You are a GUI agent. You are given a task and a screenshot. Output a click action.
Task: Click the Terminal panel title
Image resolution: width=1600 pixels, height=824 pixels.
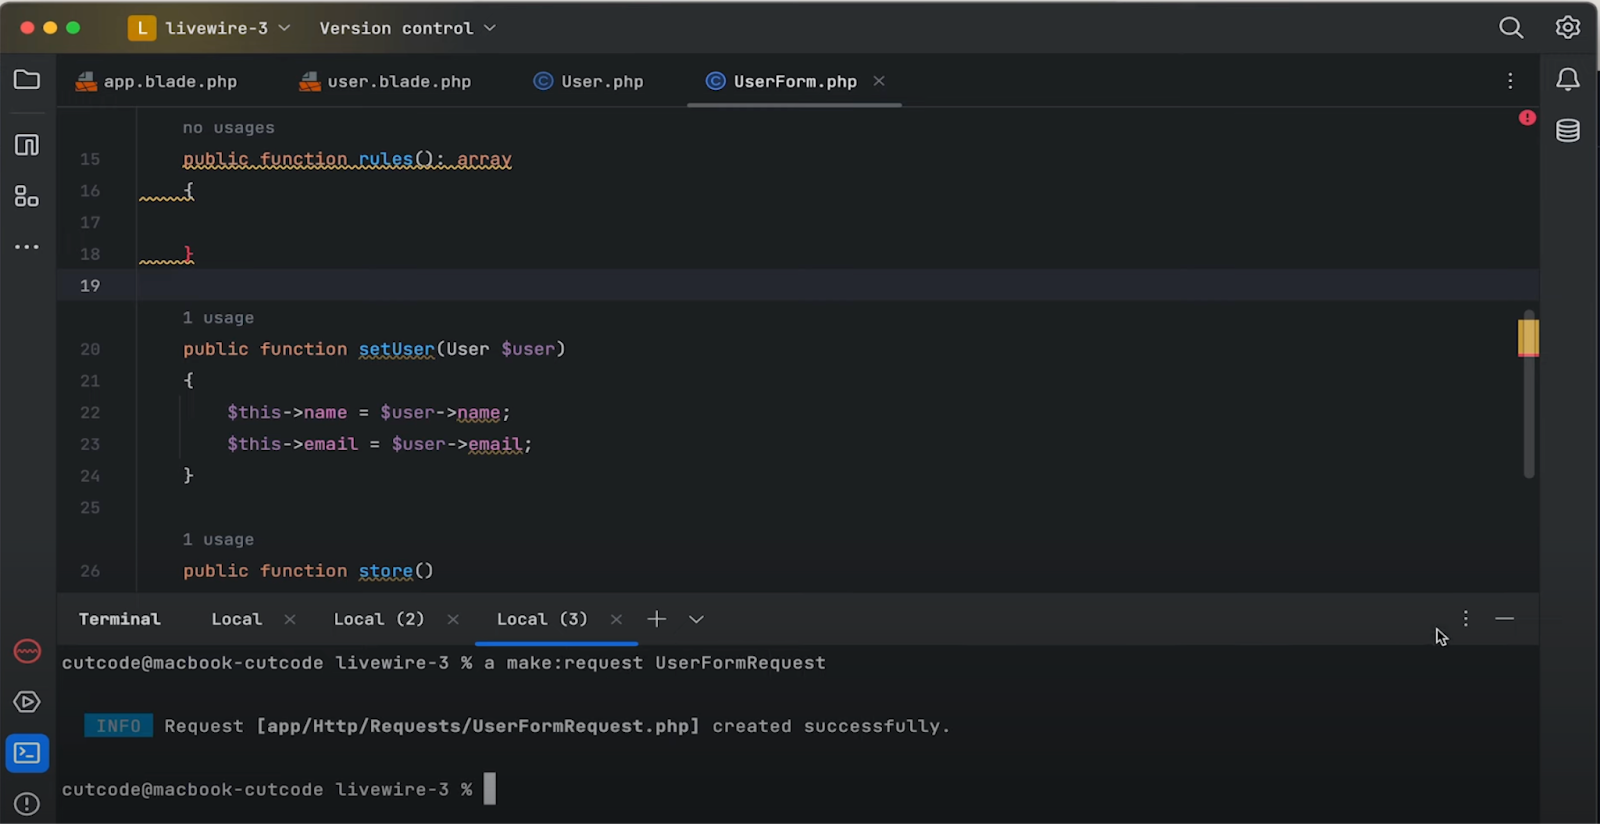click(x=119, y=619)
